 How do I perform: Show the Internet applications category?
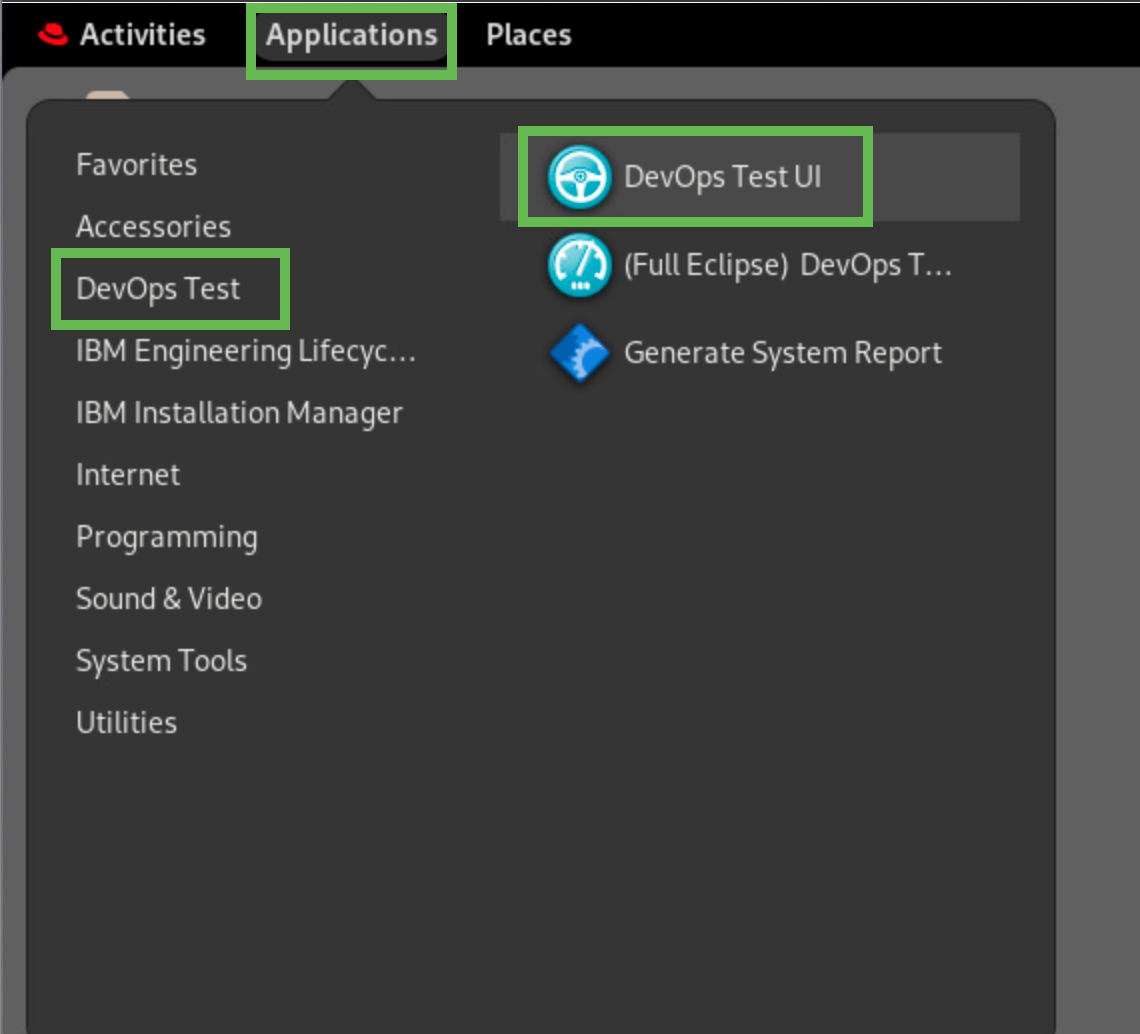click(128, 474)
